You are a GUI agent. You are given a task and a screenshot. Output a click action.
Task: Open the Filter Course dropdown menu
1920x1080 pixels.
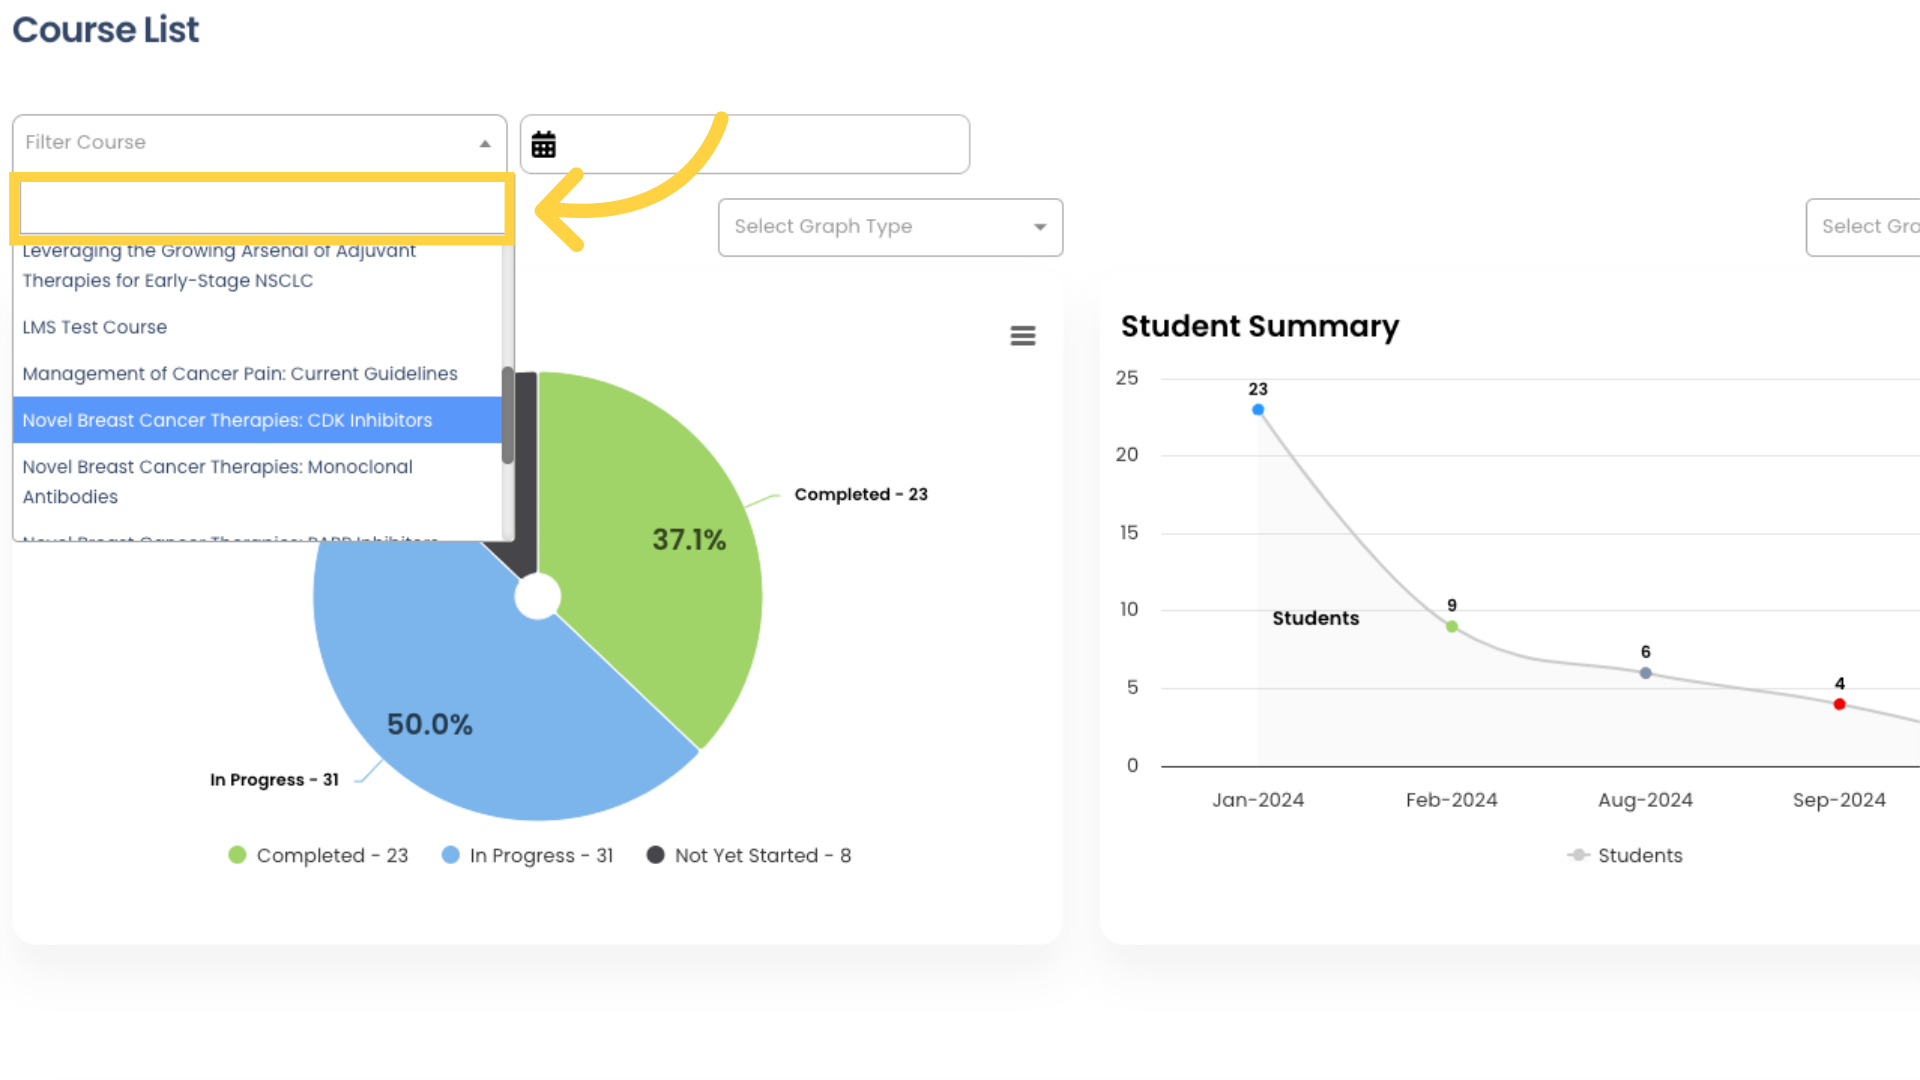pyautogui.click(x=258, y=142)
